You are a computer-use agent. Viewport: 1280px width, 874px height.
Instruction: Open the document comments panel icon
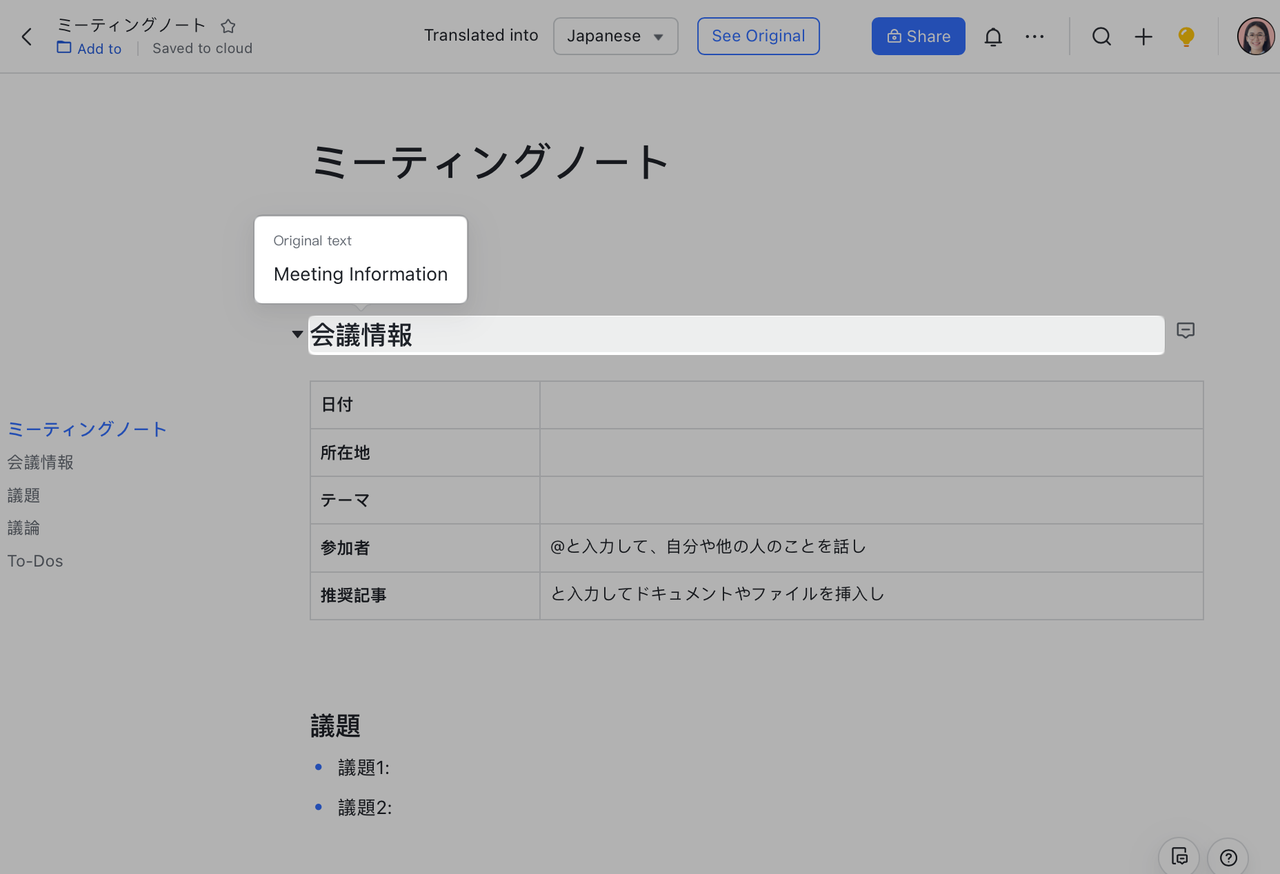tap(1178, 856)
